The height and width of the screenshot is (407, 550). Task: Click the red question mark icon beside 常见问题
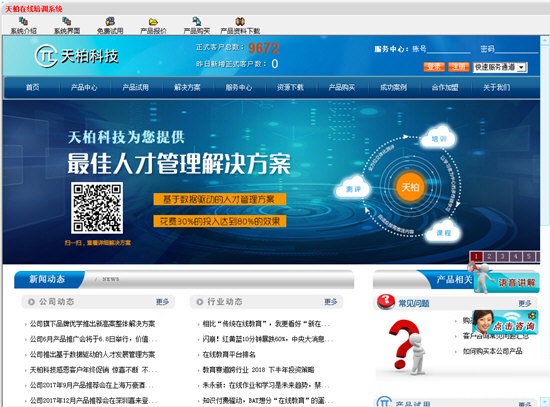[386, 301]
